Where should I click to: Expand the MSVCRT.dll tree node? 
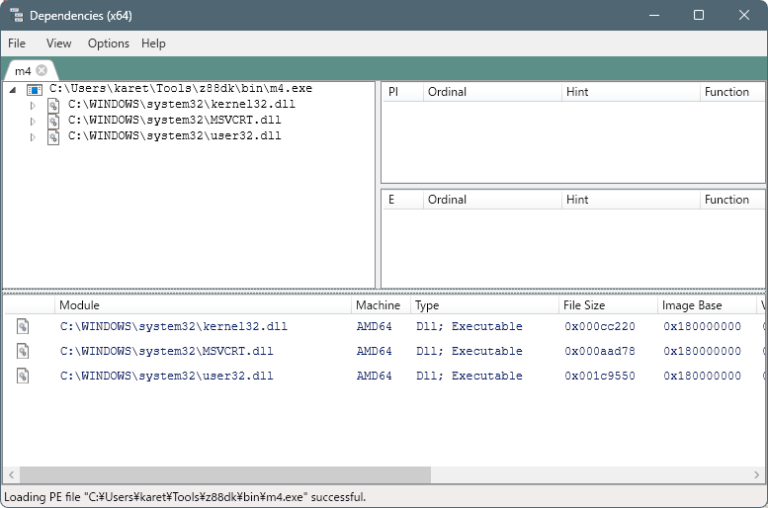point(32,121)
